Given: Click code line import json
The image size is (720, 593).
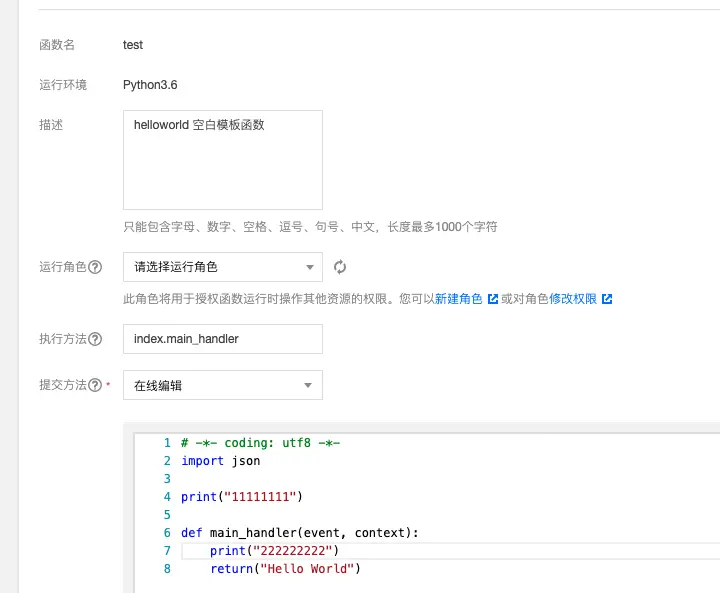Looking at the screenshot, I should 220,461.
